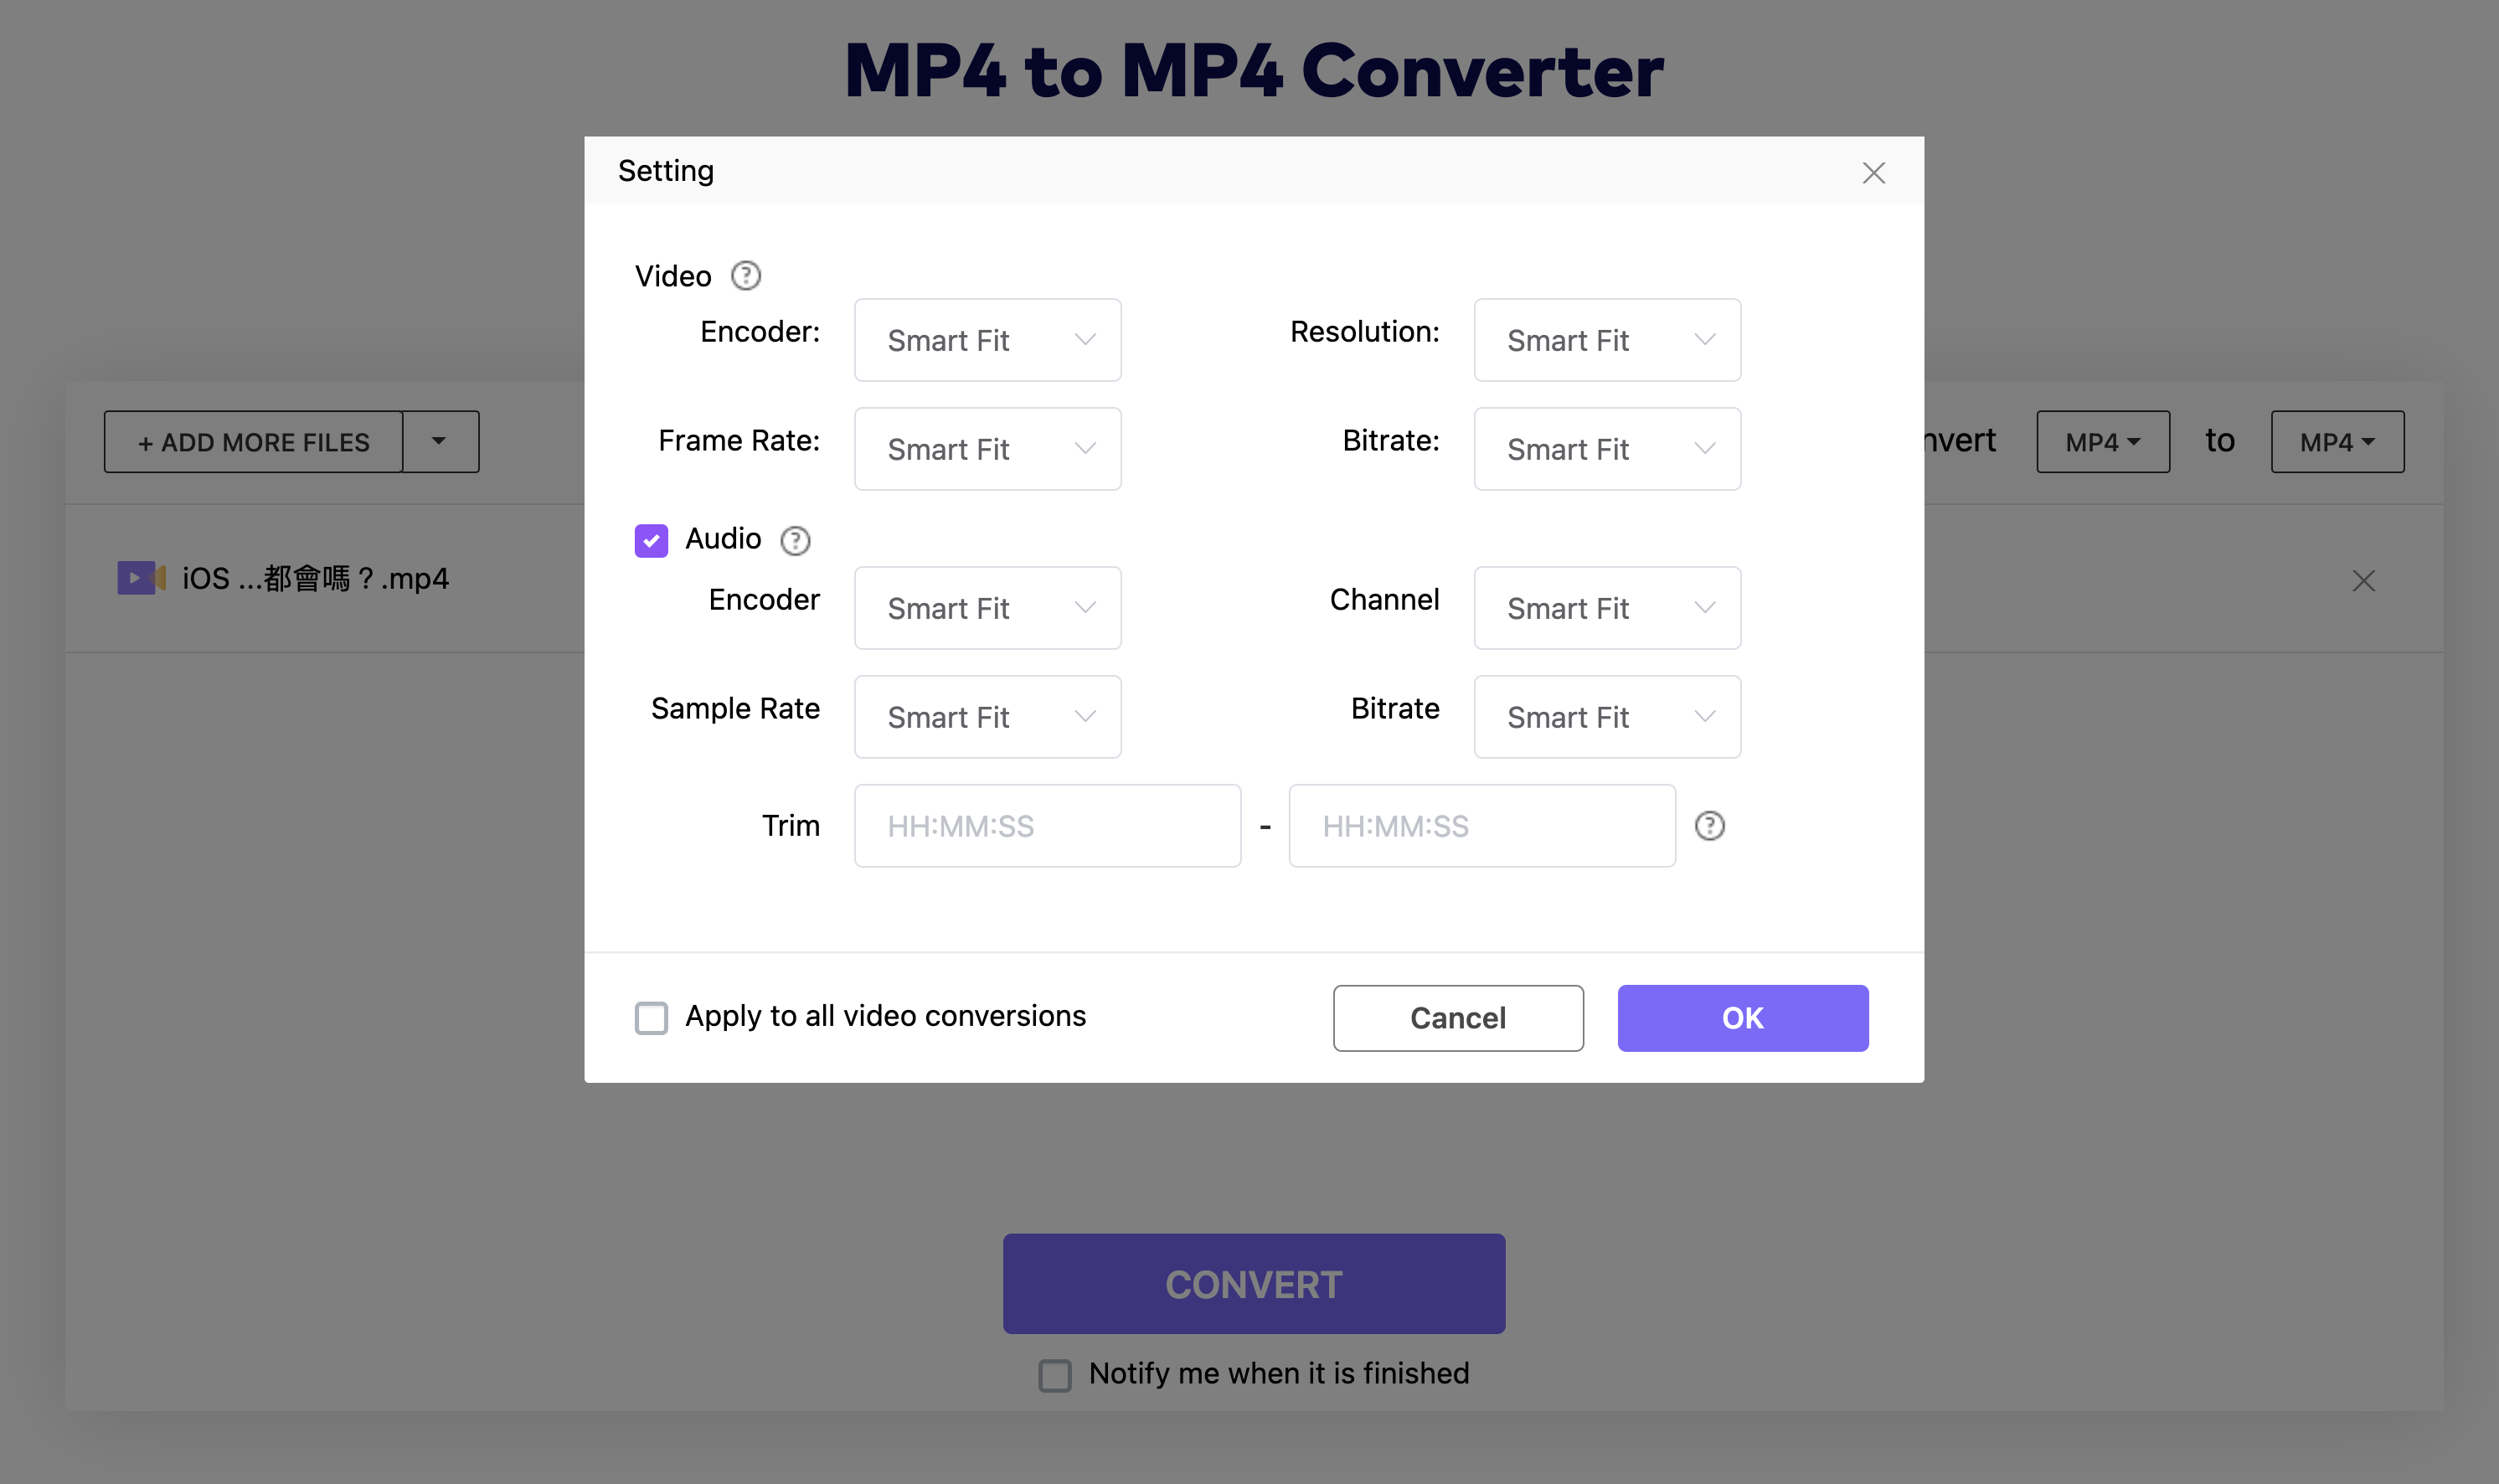Image resolution: width=2499 pixels, height=1484 pixels.
Task: Expand the Resolution dropdown
Action: [x=1607, y=340]
